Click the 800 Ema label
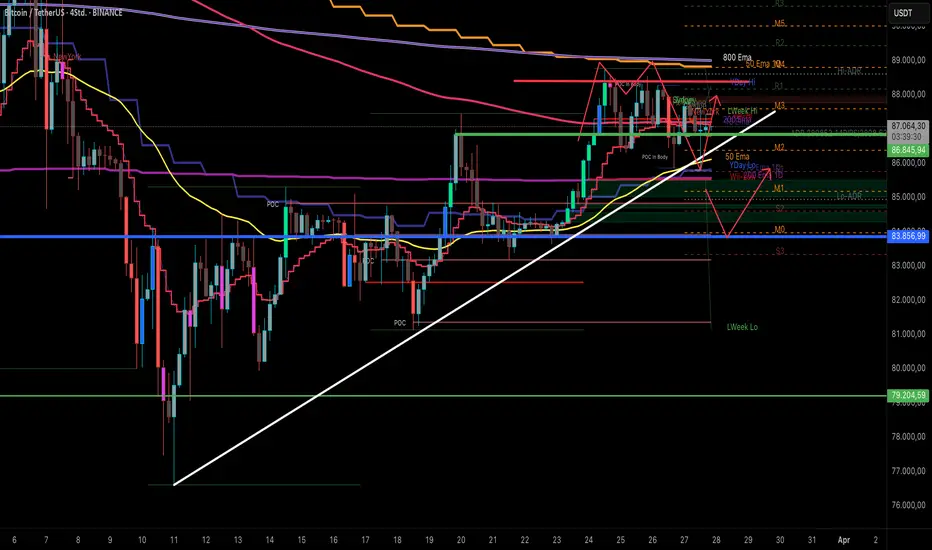This screenshot has height=550, width=932. coord(737,57)
